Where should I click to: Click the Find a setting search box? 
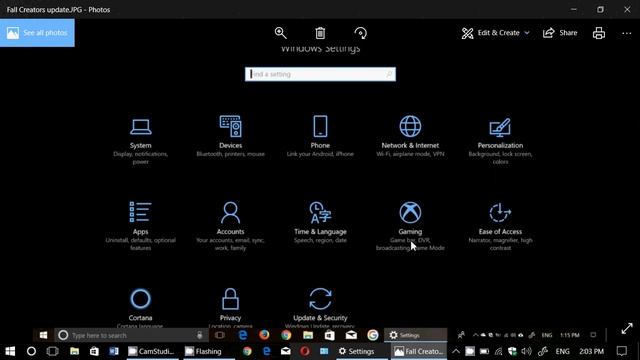[320, 74]
